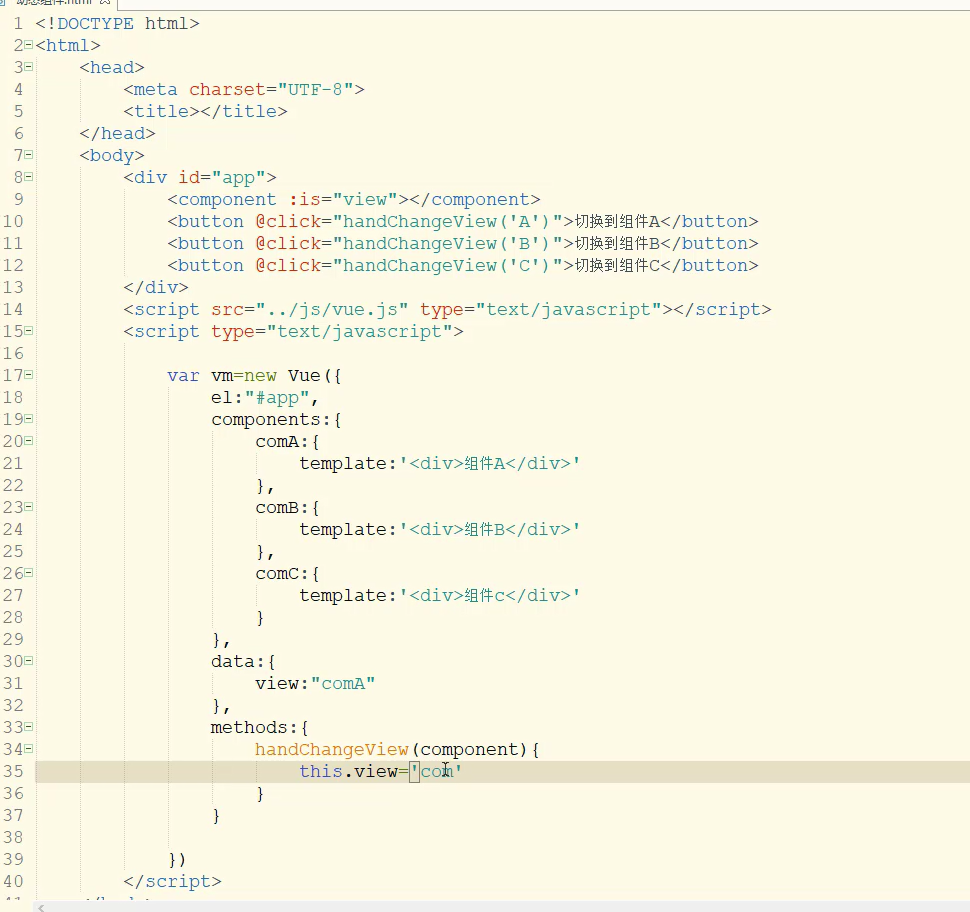Image resolution: width=970 pixels, height=912 pixels.
Task: Fold the handChangeView function on line 34
Action: [28, 749]
